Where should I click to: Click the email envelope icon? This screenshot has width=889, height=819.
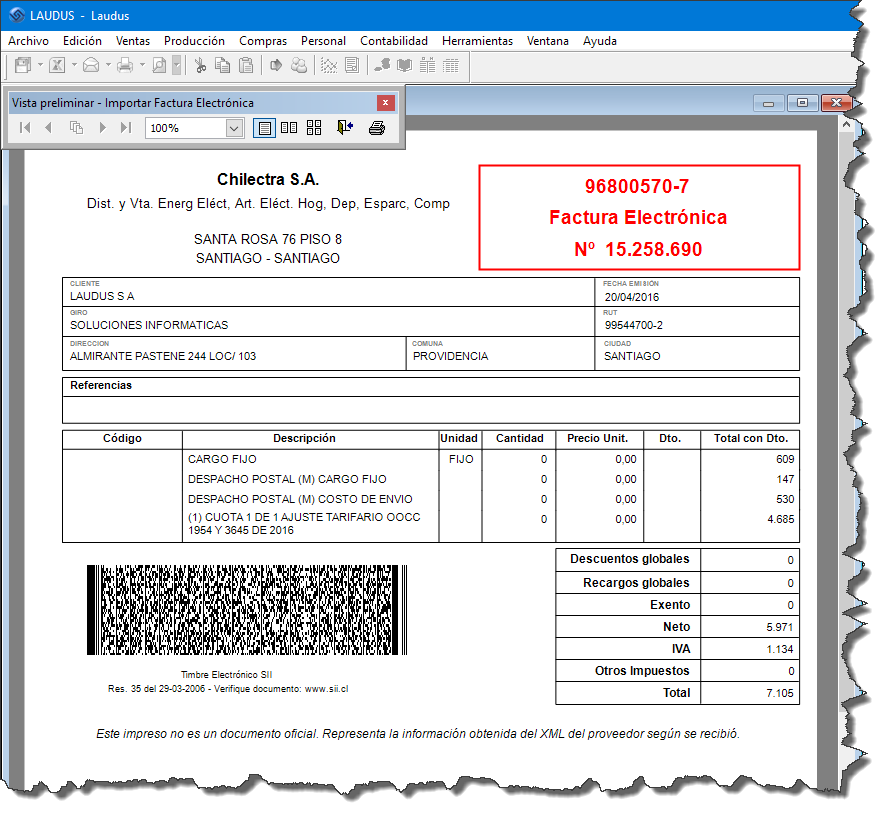point(91,65)
